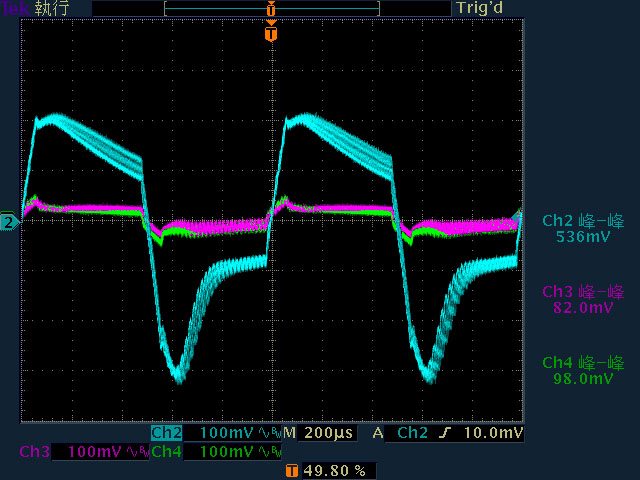The image size is (640, 480).
Task: Select the highlighted Ch2 channel label
Action: pos(166,434)
